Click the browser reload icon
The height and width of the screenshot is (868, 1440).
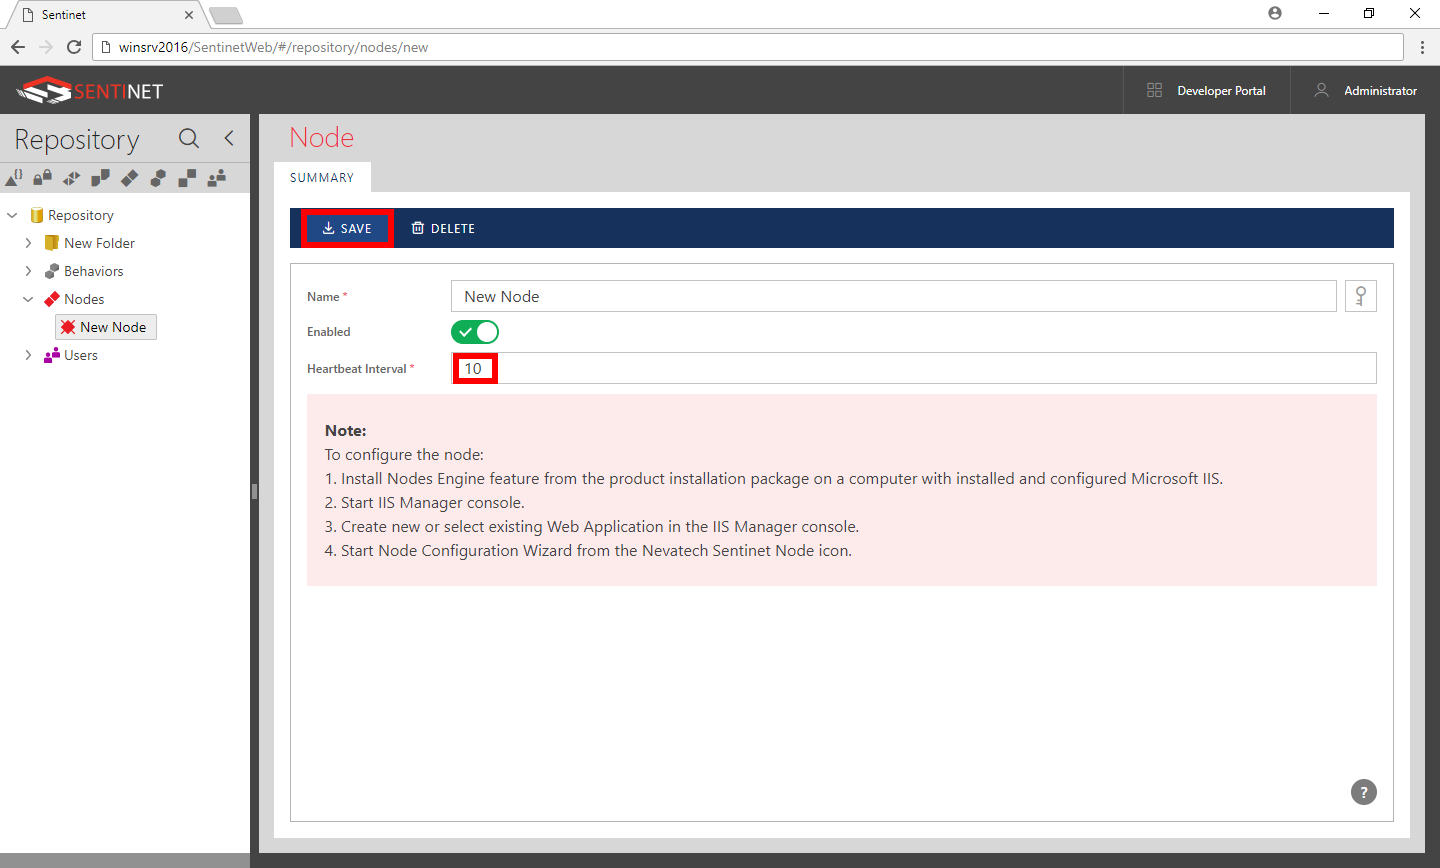(74, 47)
